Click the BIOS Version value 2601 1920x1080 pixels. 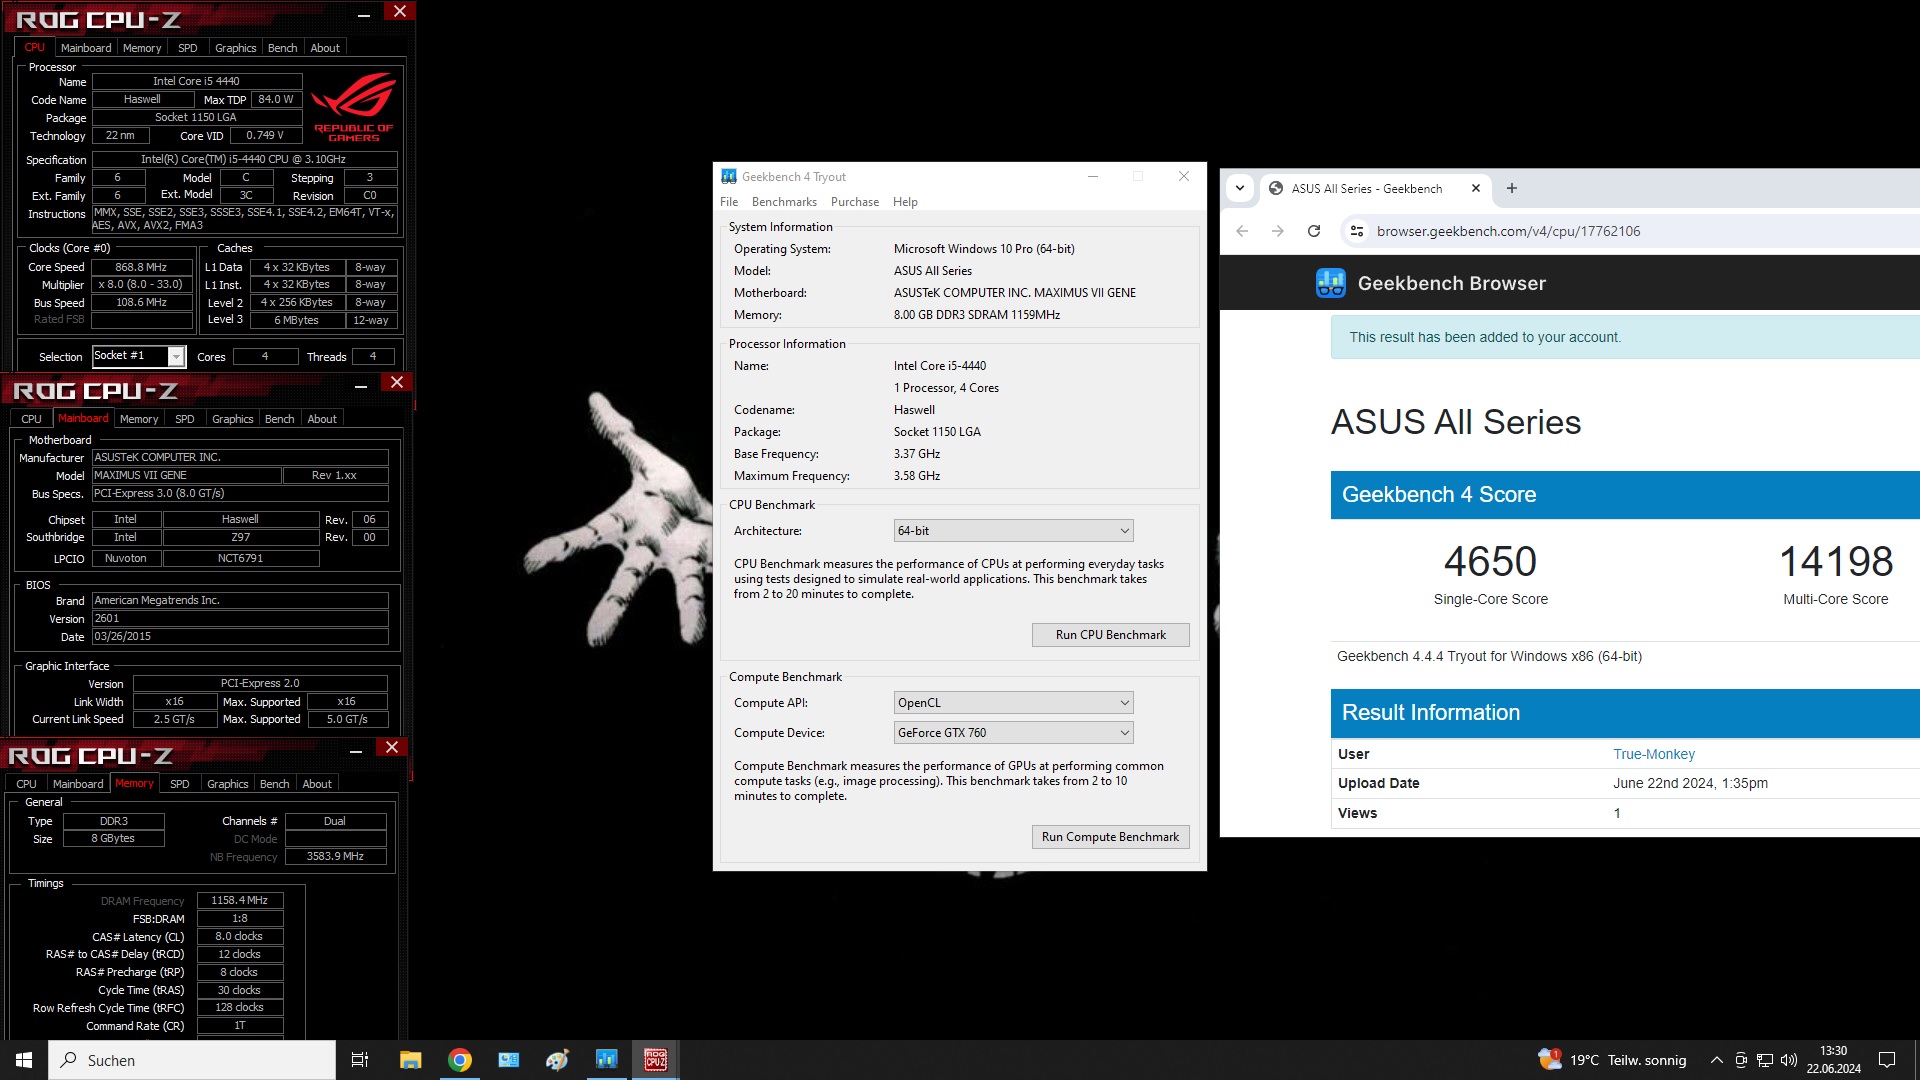pyautogui.click(x=240, y=618)
